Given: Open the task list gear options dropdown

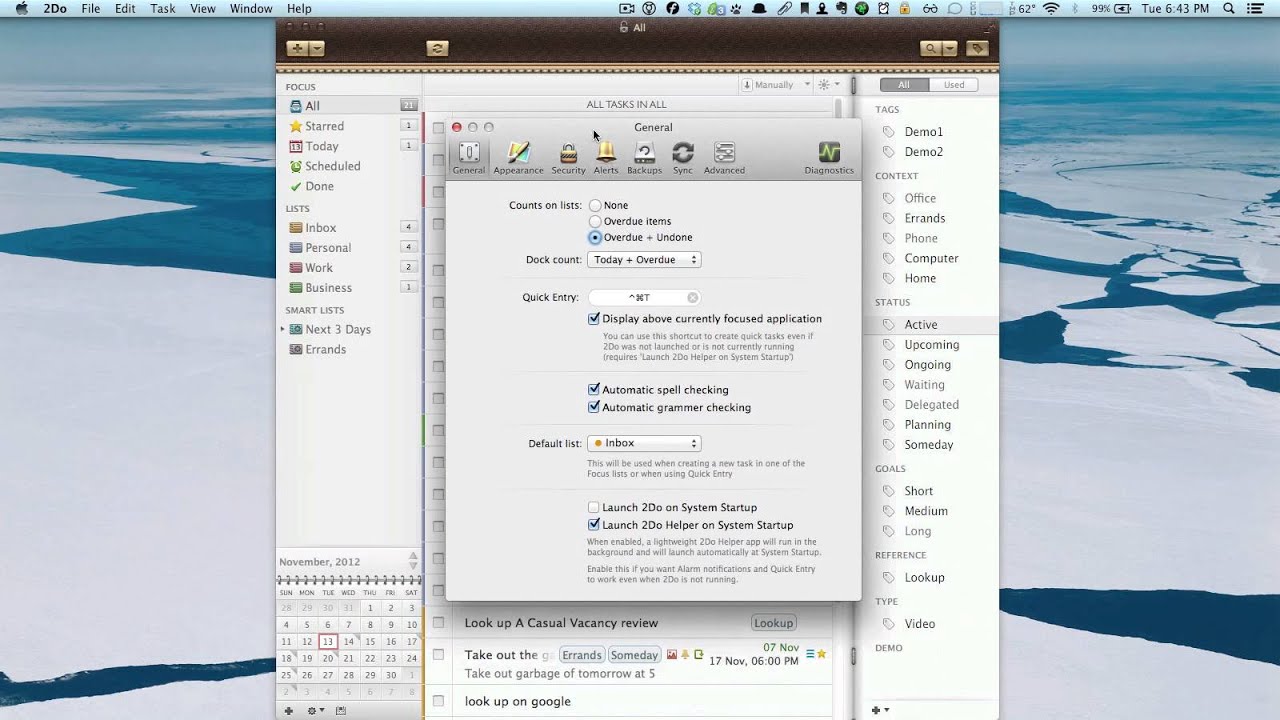Looking at the screenshot, I should click(828, 85).
